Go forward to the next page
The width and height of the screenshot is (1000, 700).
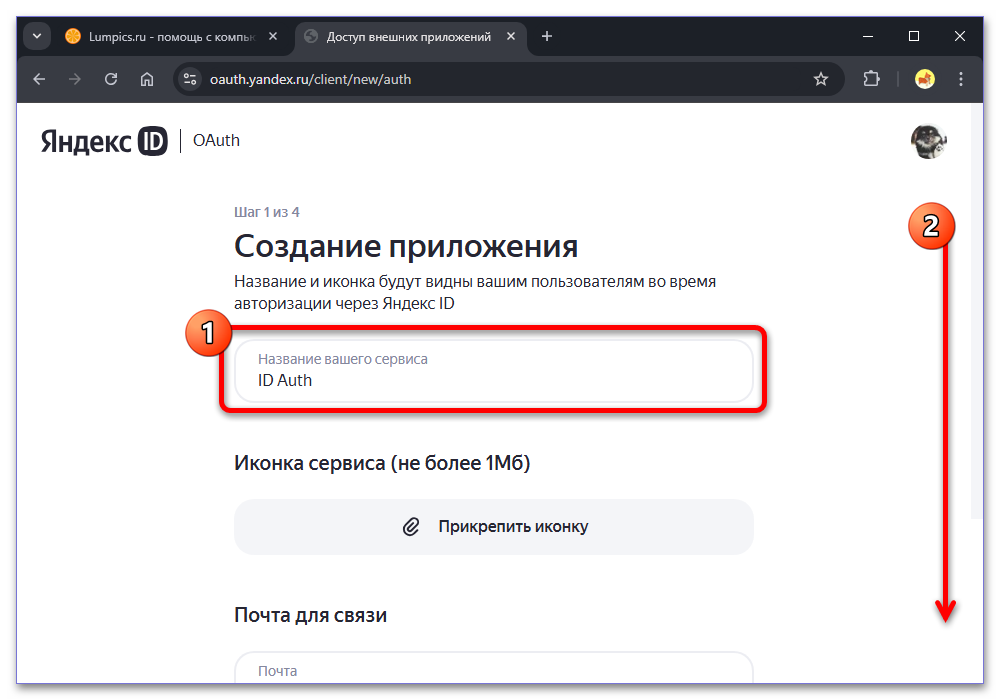click(x=75, y=79)
